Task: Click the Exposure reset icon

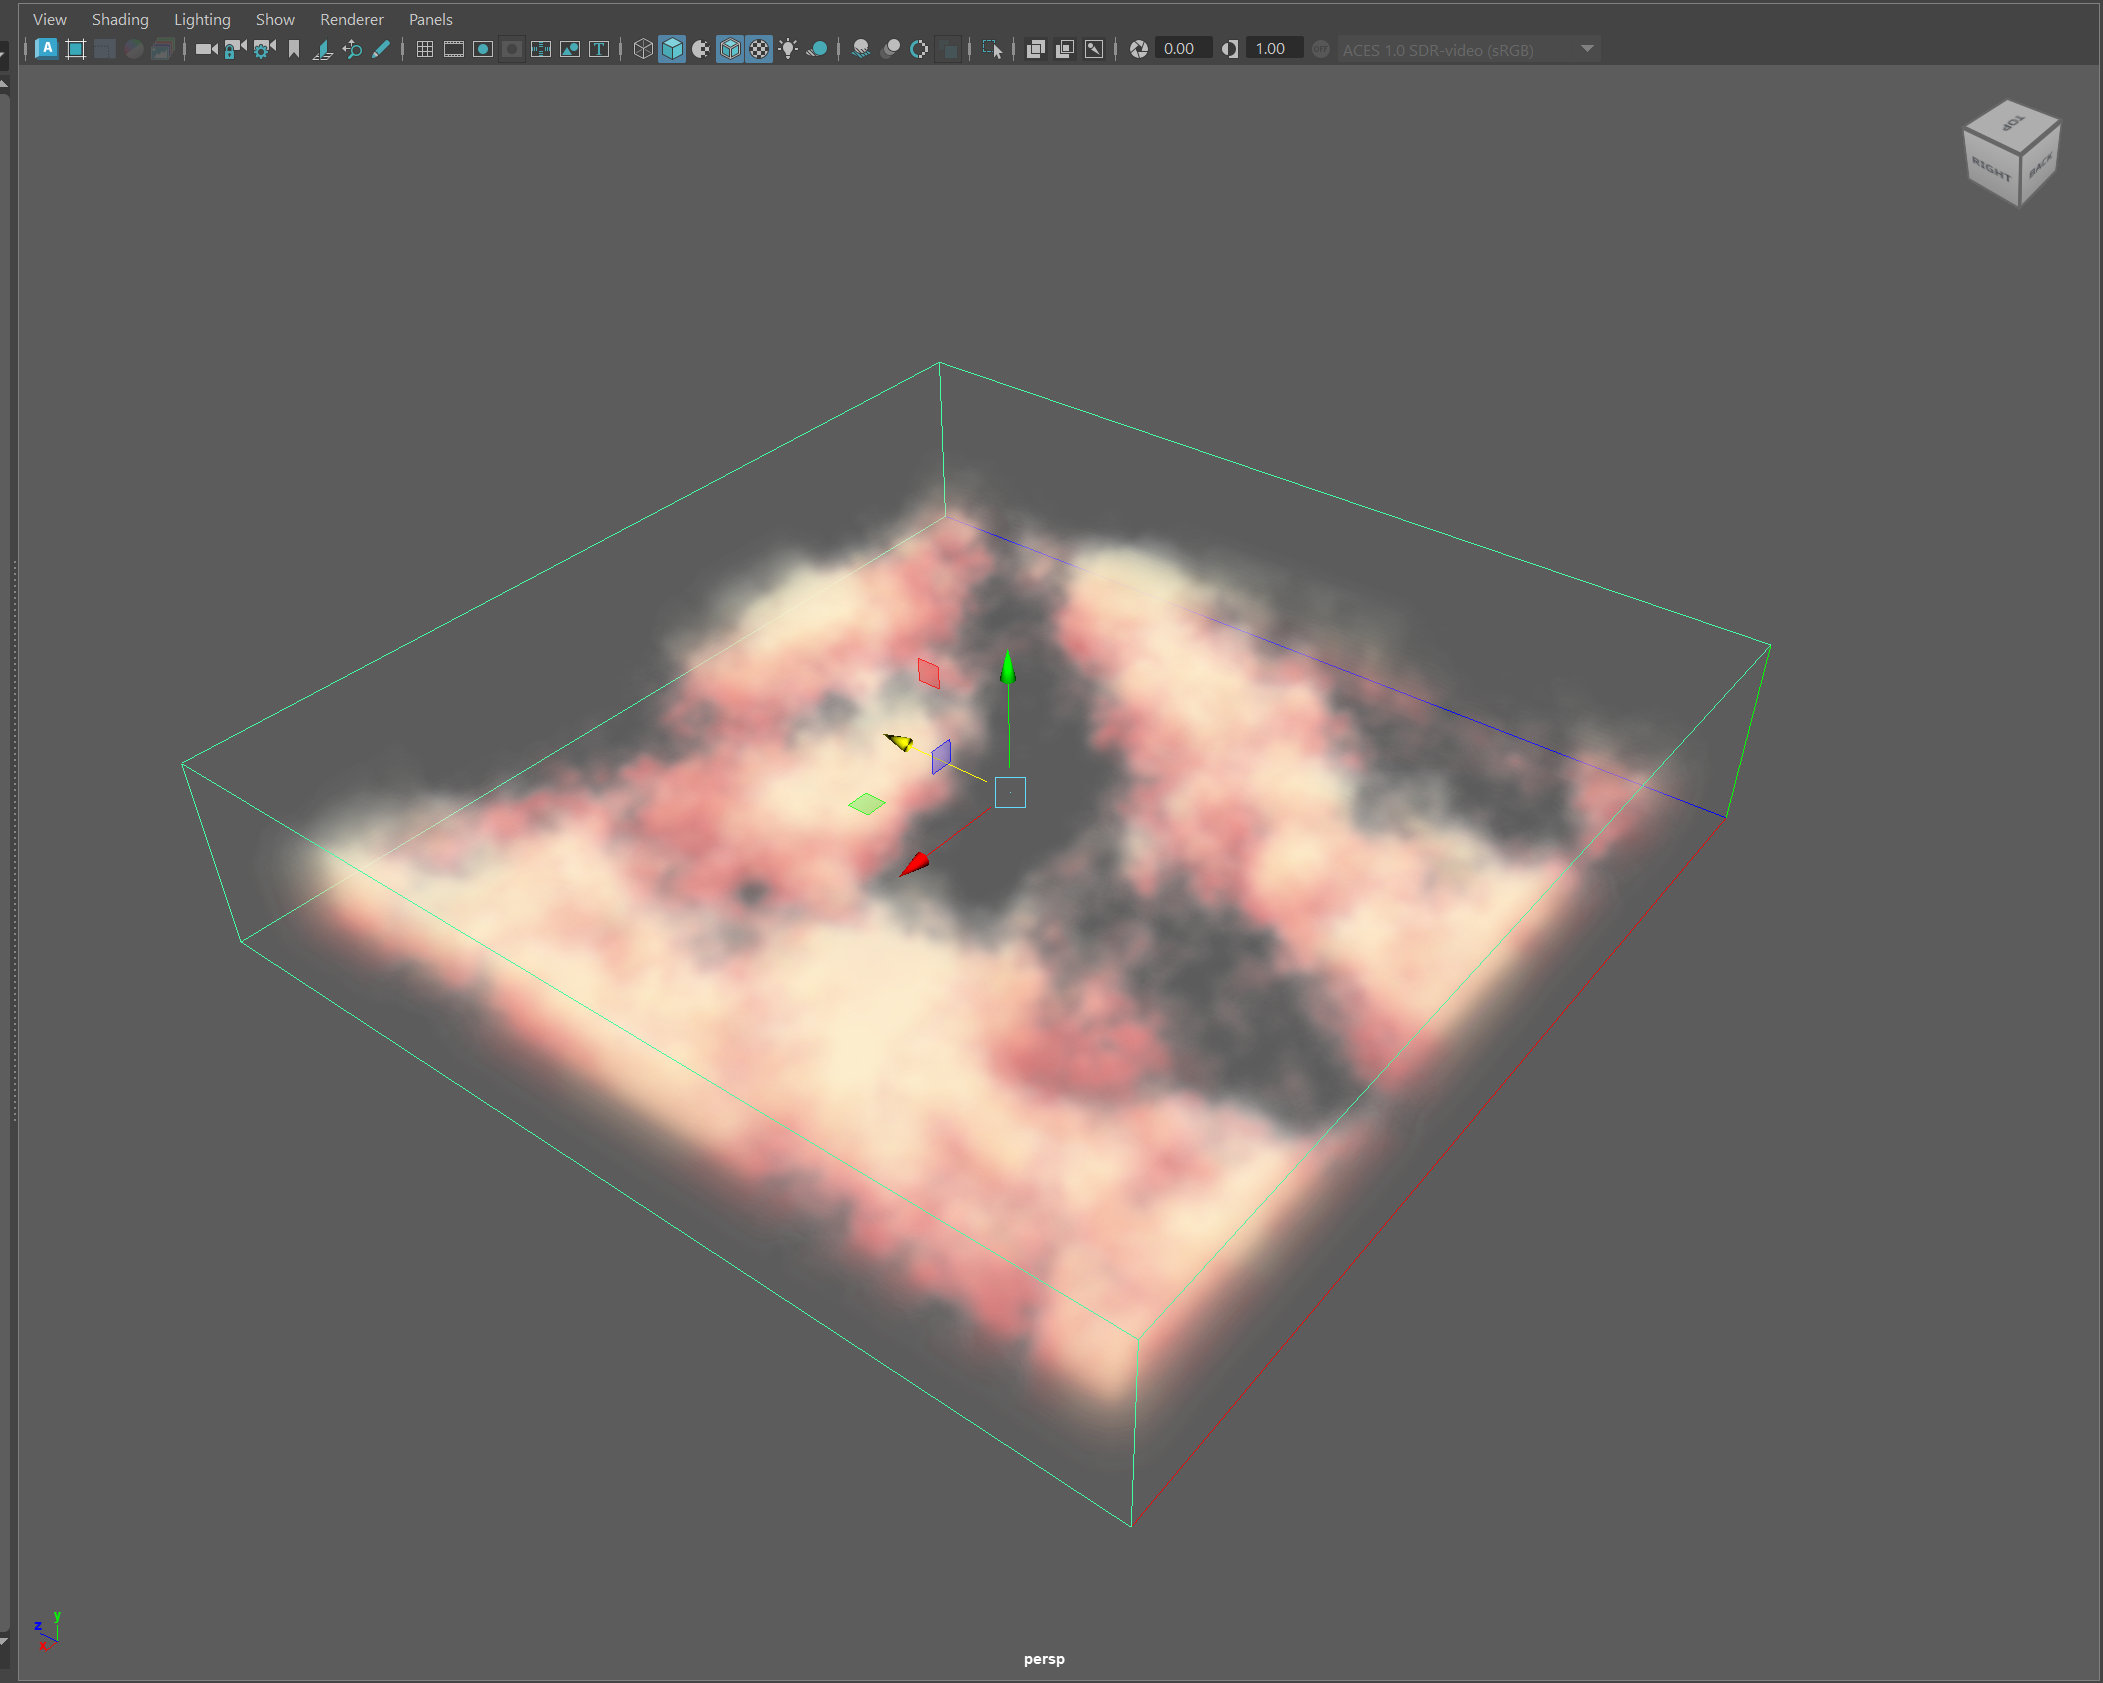Action: pos(1138,49)
